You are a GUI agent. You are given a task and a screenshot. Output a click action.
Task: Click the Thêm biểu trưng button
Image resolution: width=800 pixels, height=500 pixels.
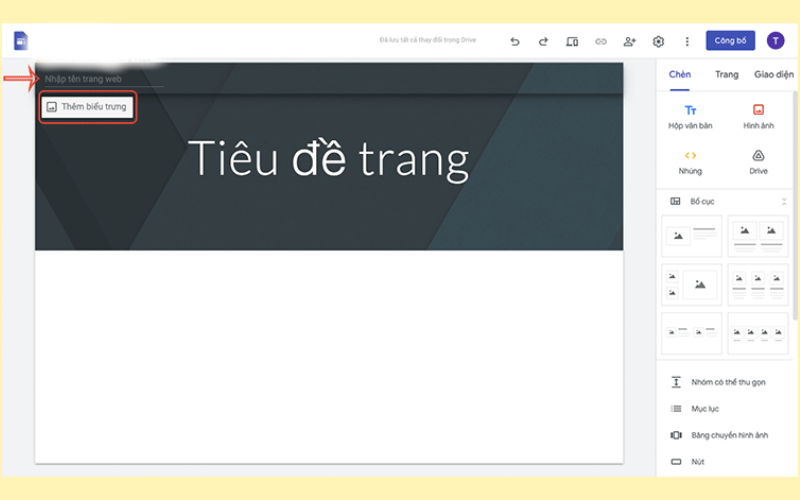pos(87,106)
